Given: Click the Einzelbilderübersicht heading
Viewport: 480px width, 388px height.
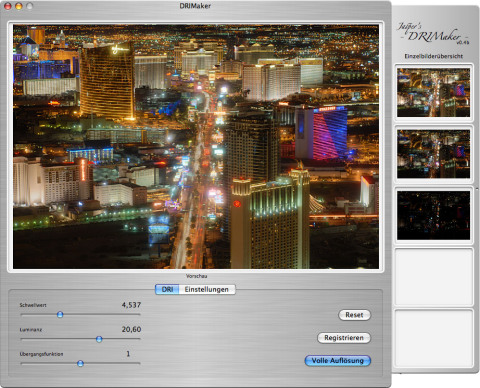Looking at the screenshot, I should 434,56.
